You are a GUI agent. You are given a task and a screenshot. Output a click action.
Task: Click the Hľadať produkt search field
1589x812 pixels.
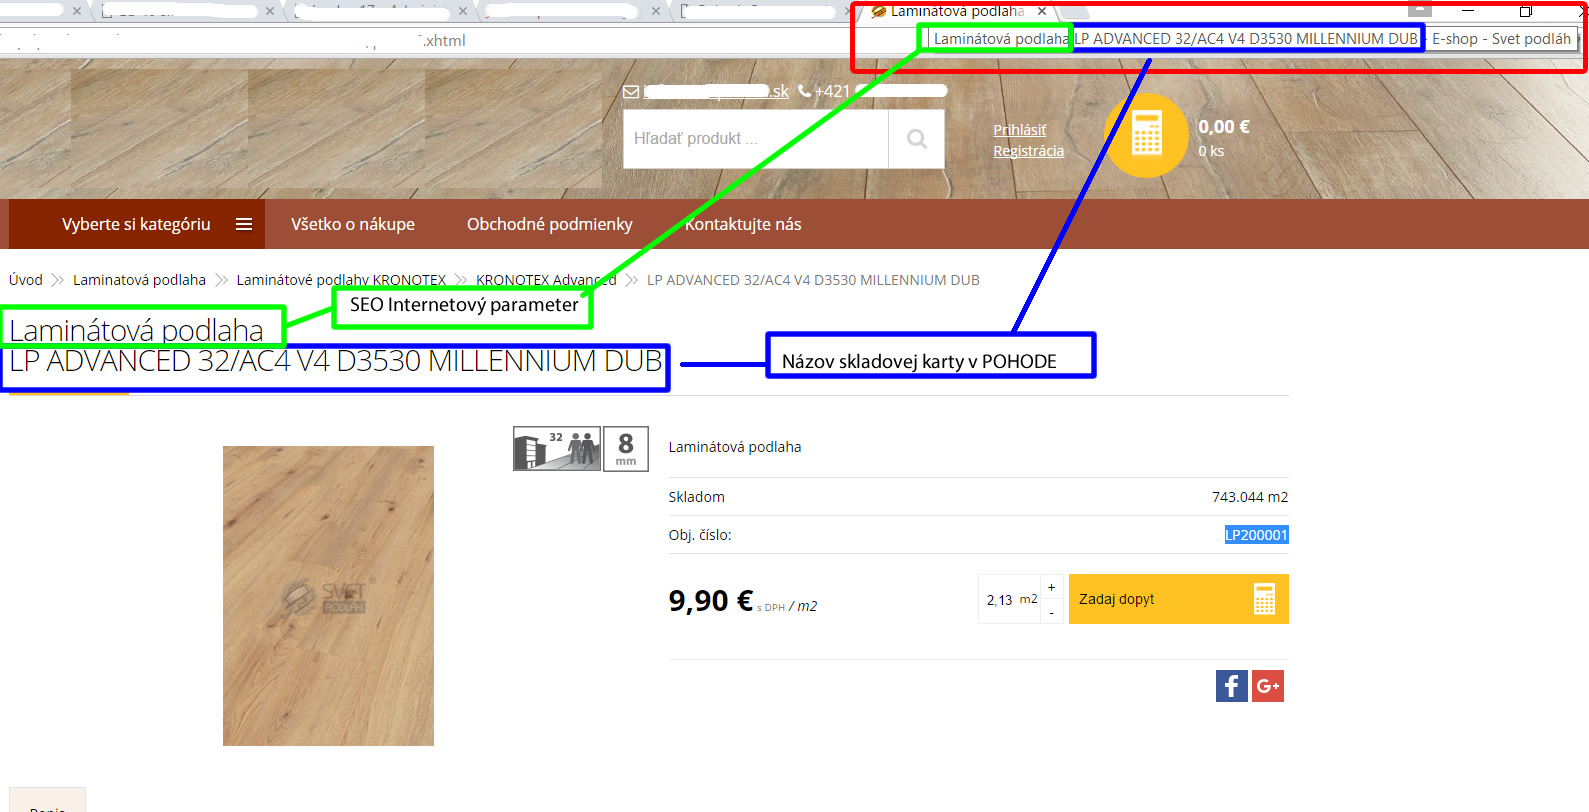[x=756, y=139]
